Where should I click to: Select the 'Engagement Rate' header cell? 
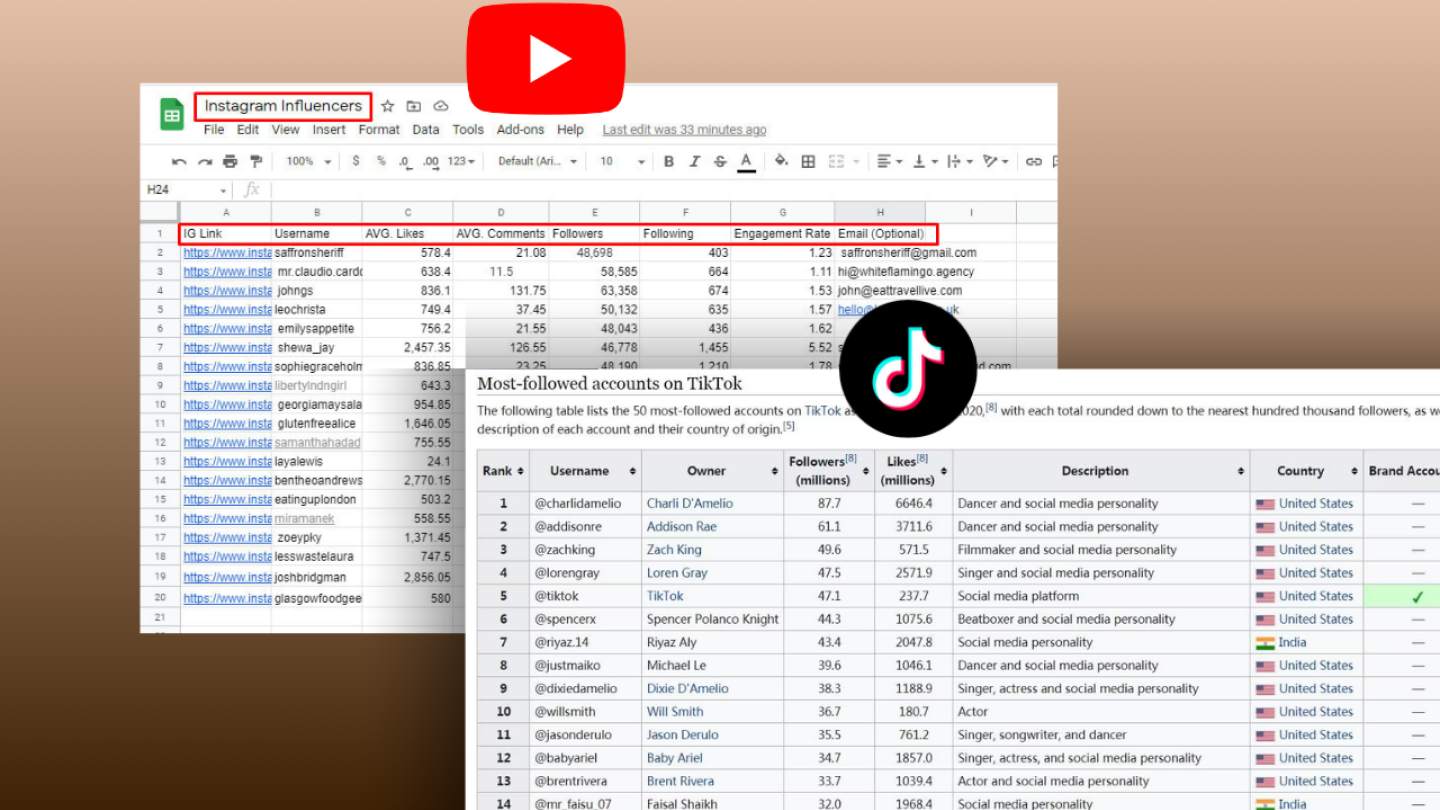783,233
